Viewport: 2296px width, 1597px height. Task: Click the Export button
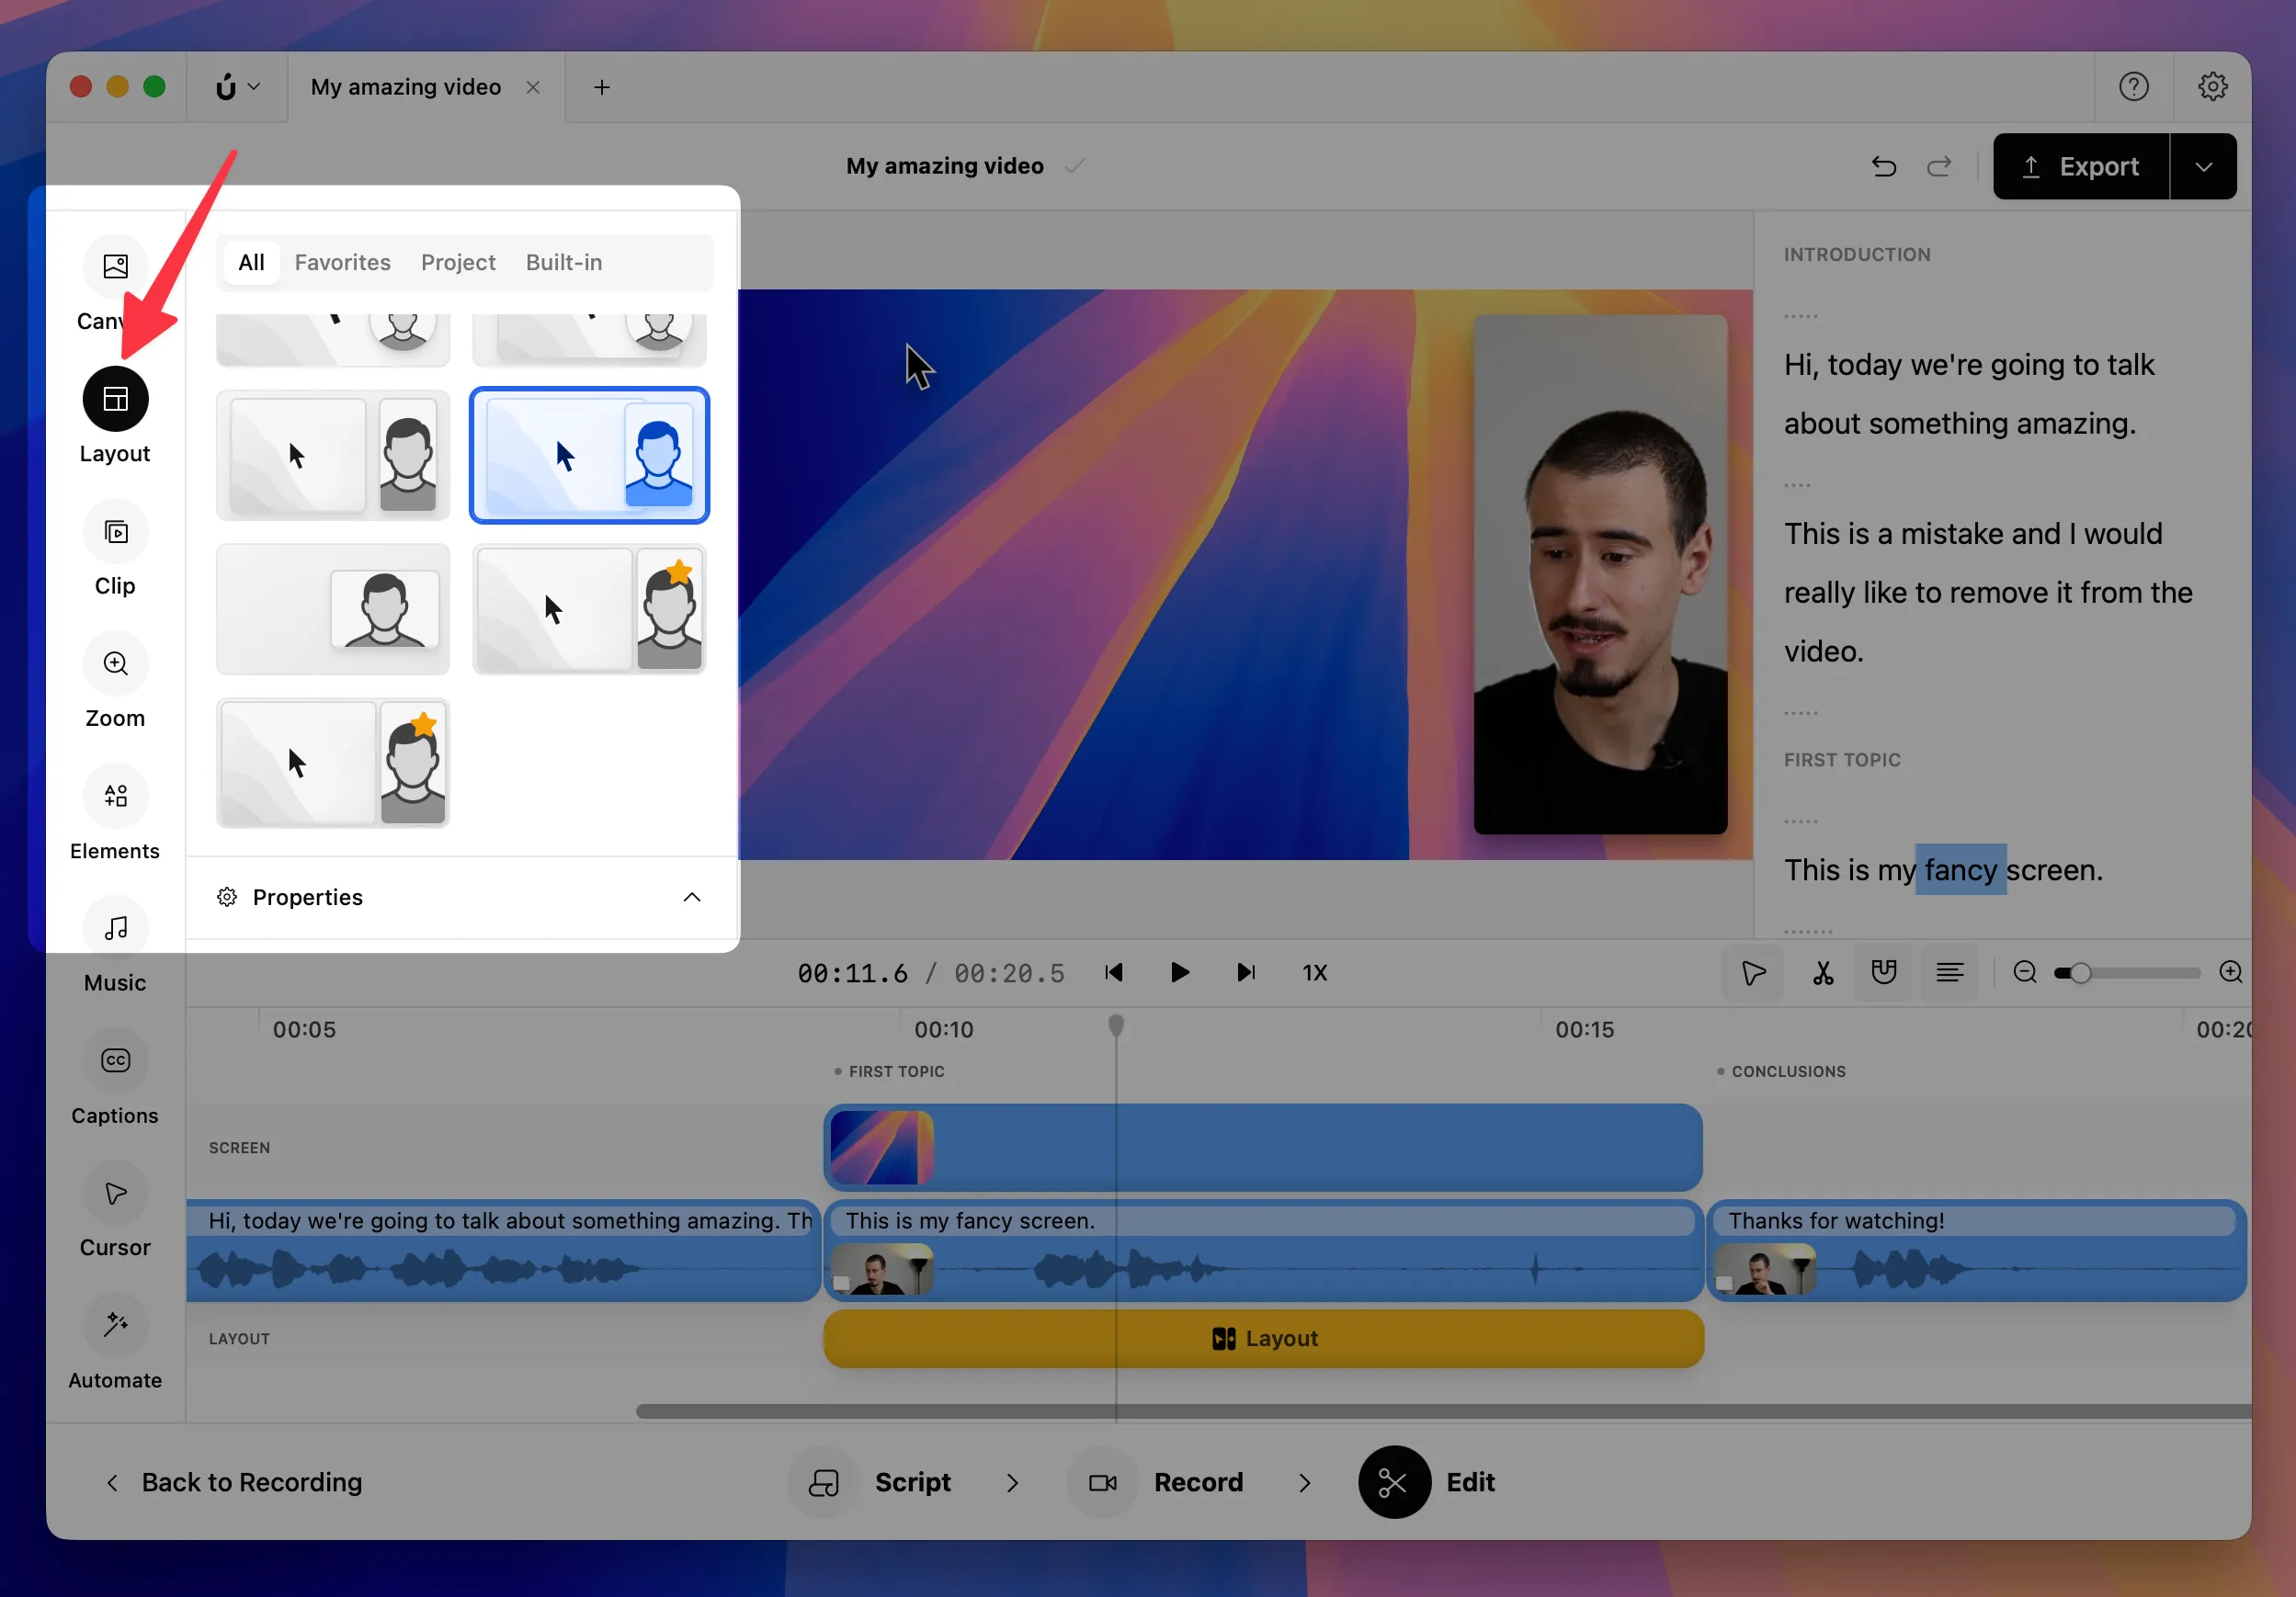(2081, 167)
